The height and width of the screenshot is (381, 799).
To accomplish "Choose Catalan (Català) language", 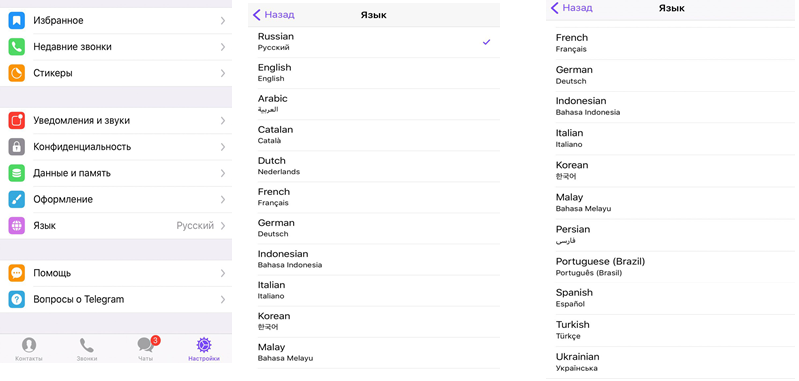I will click(375, 135).
